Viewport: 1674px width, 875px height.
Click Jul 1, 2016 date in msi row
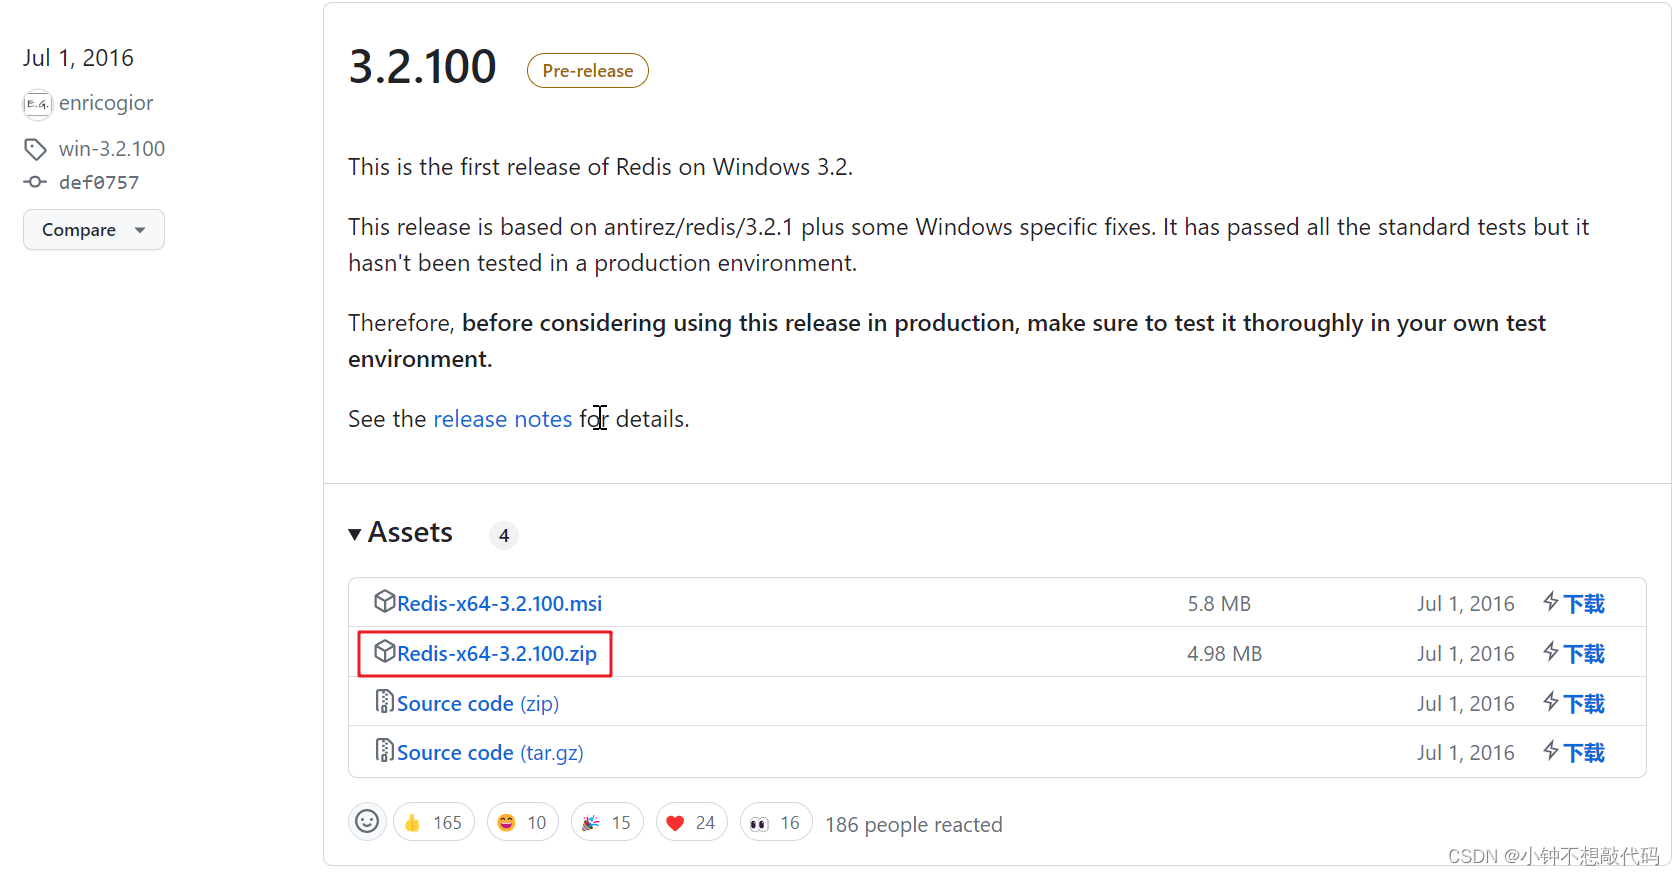tap(1466, 604)
